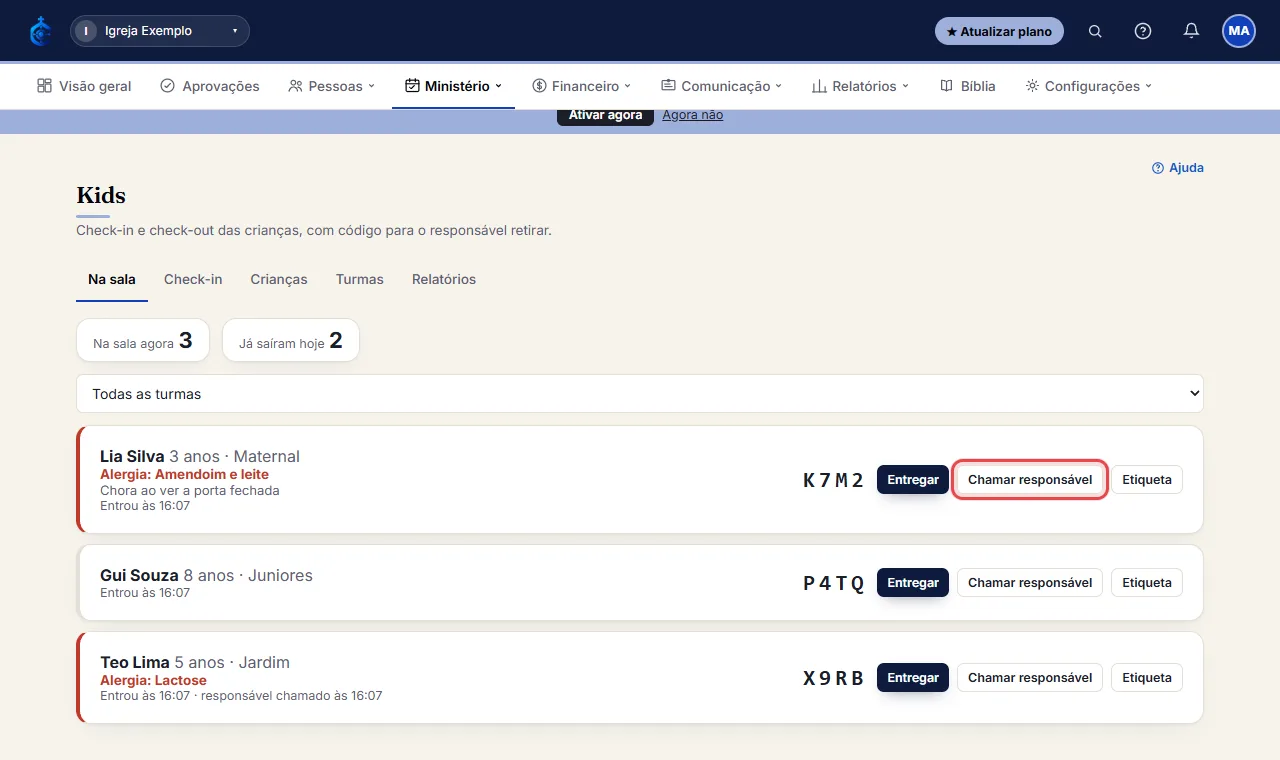Click Entregar for Lia Silva
This screenshot has width=1280, height=760.
[x=913, y=480]
